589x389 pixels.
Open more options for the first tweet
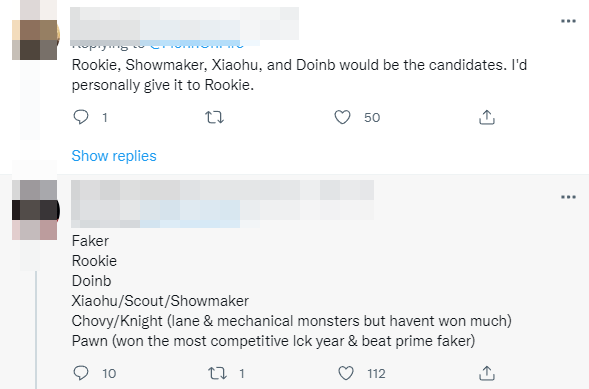[x=568, y=21]
